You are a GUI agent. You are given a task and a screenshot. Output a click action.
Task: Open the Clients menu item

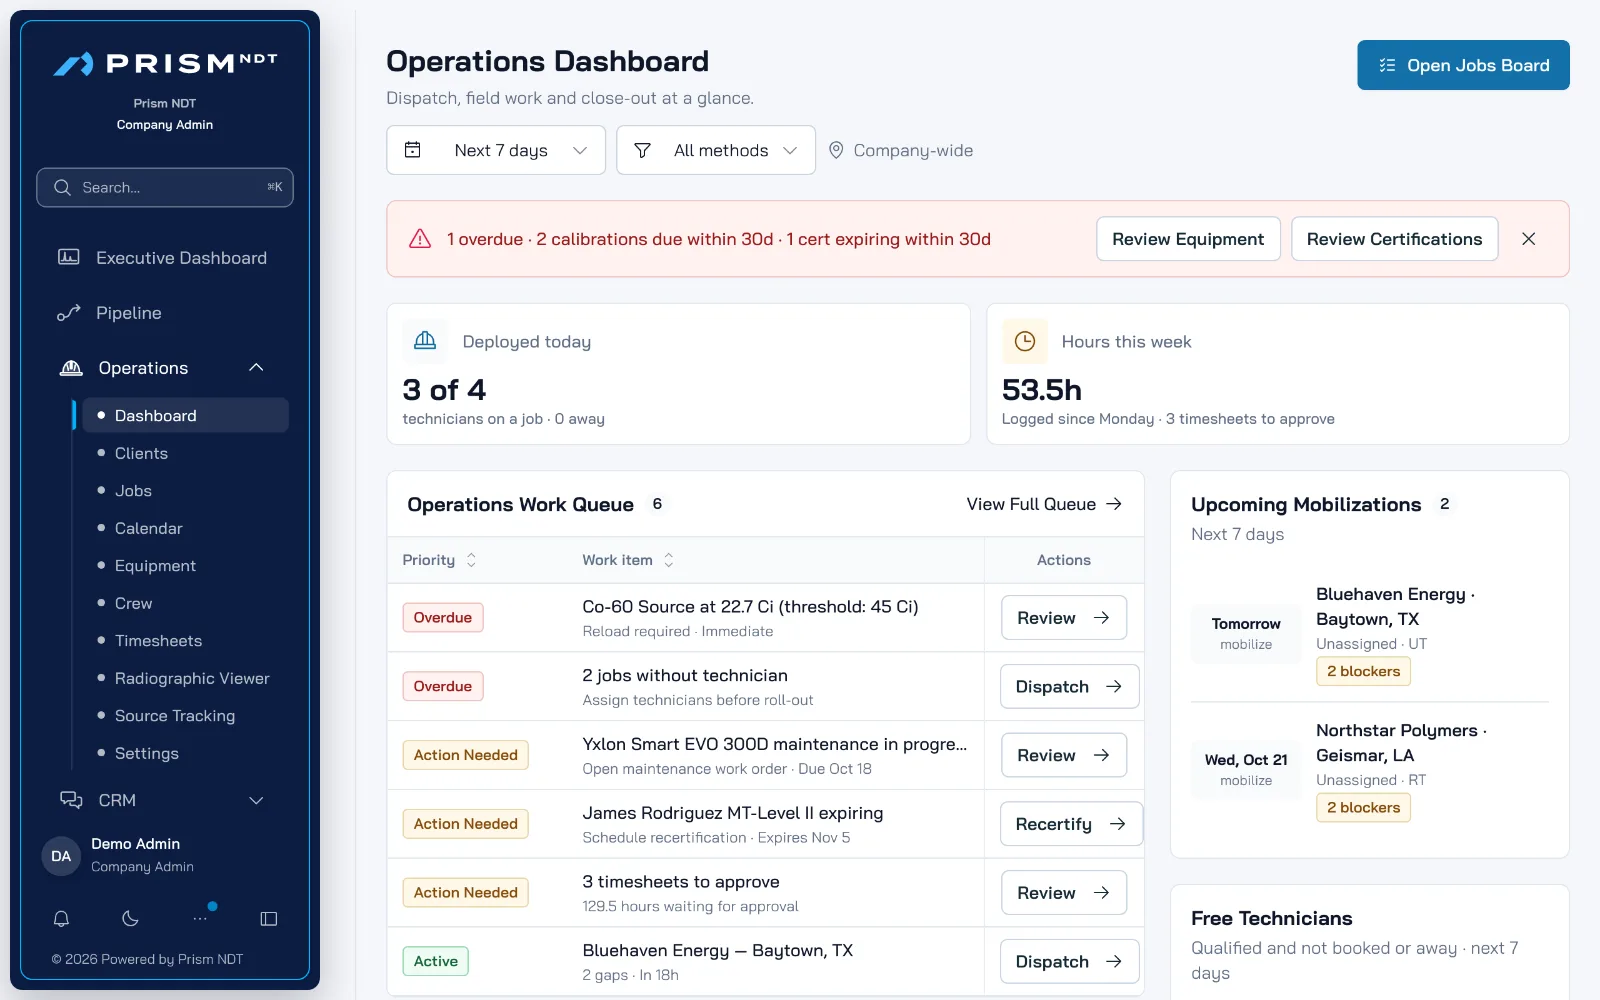tap(185, 453)
